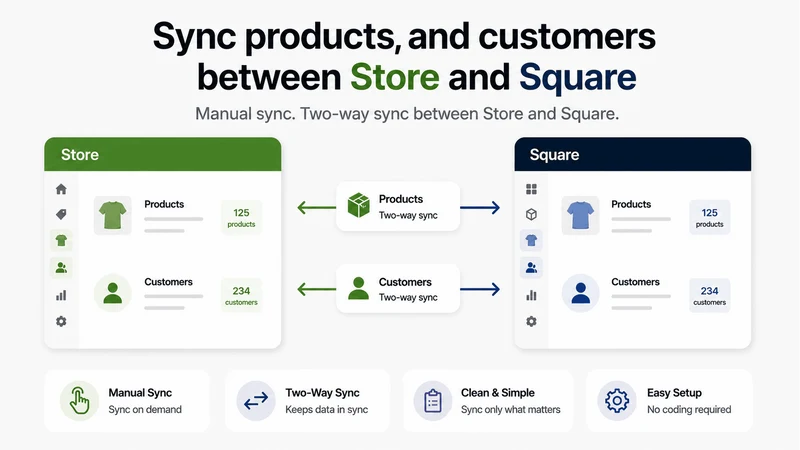Click the 'No coding required' caption
The height and width of the screenshot is (450, 800).
[689, 409]
